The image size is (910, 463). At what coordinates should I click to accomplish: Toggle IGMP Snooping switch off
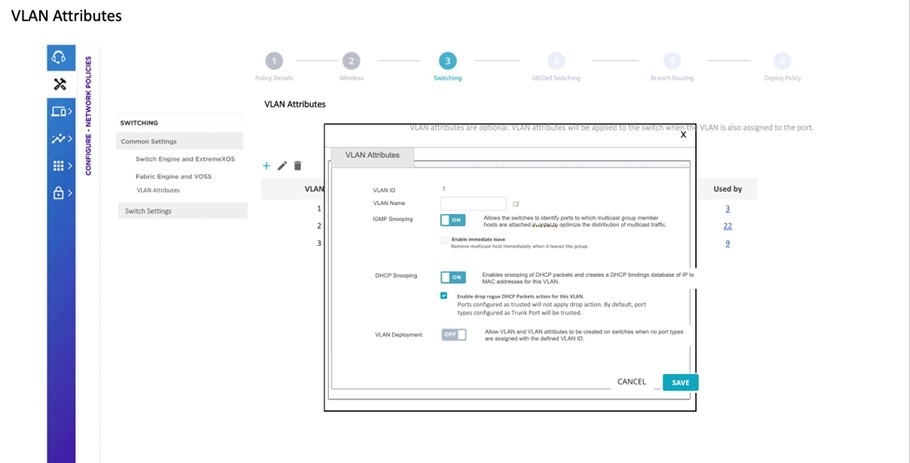point(452,220)
